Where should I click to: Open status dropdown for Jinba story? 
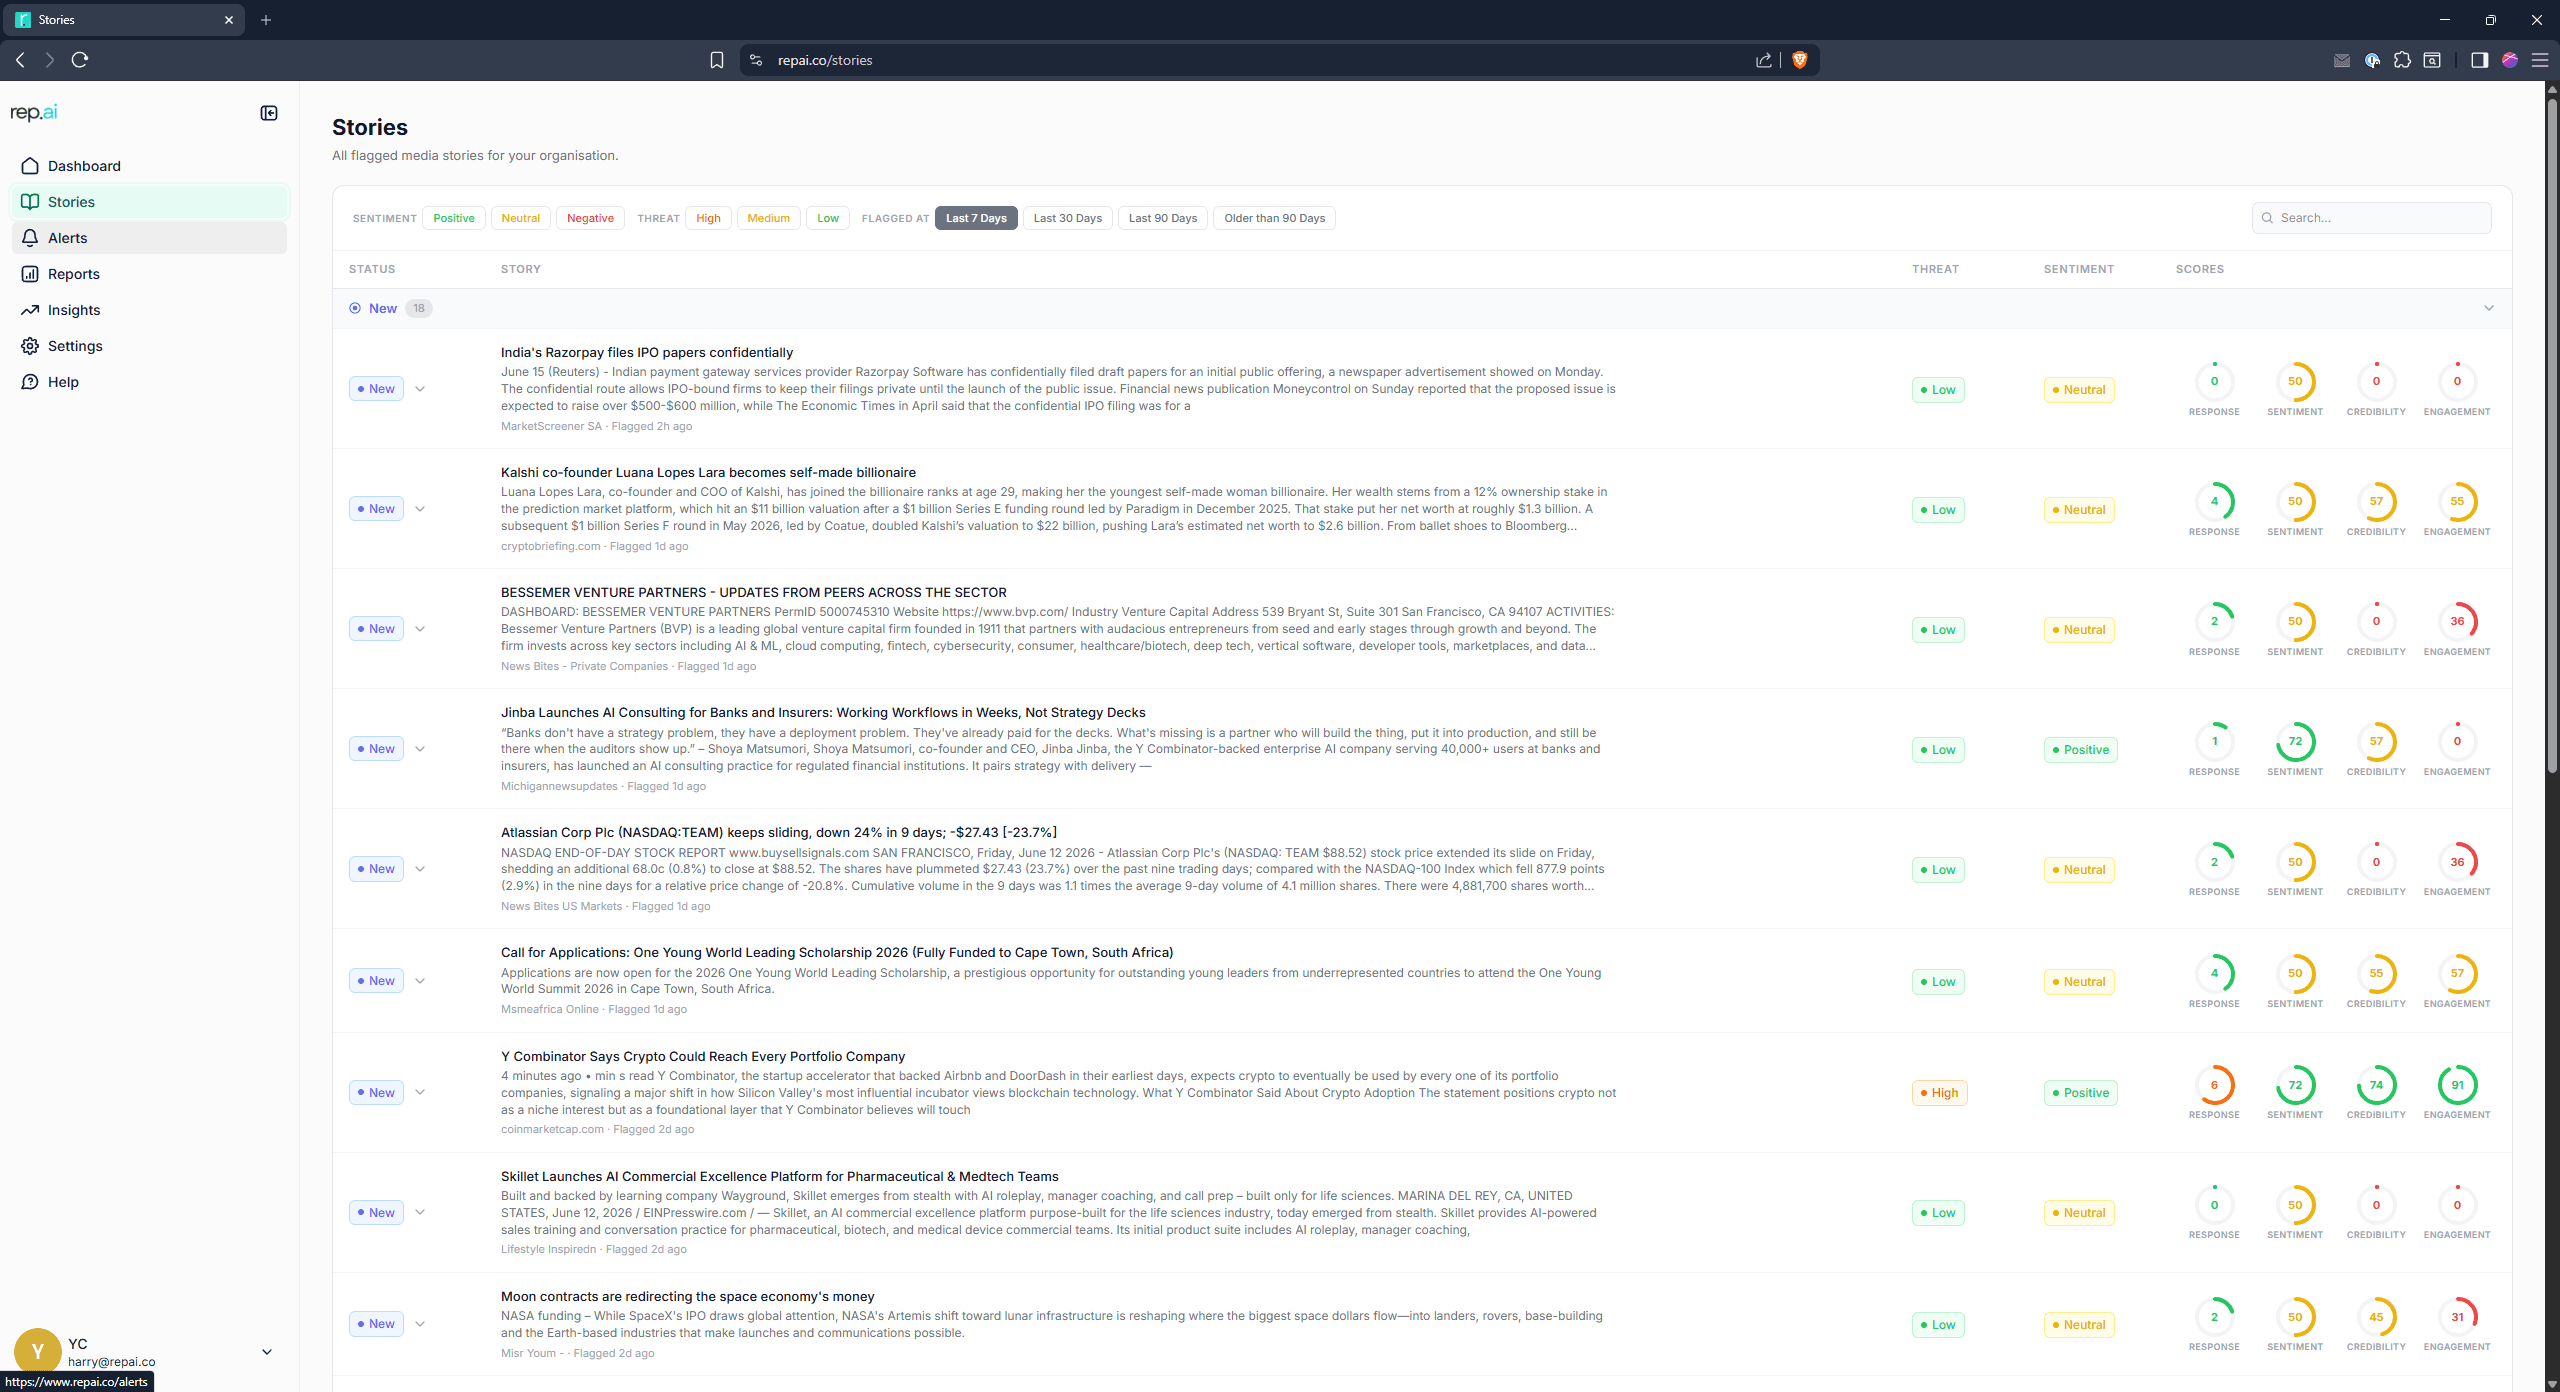(420, 749)
